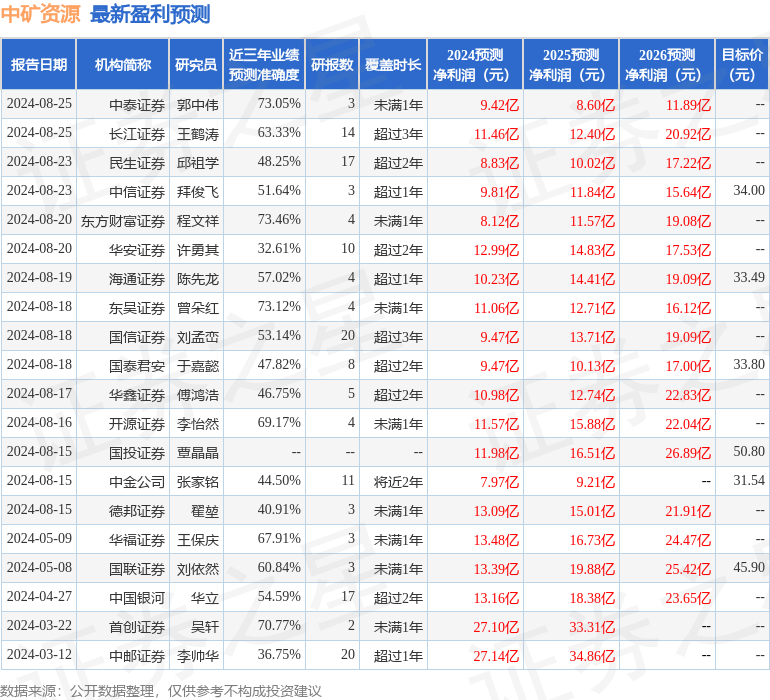Click the 机构简称 column header

pyautogui.click(x=122, y=65)
